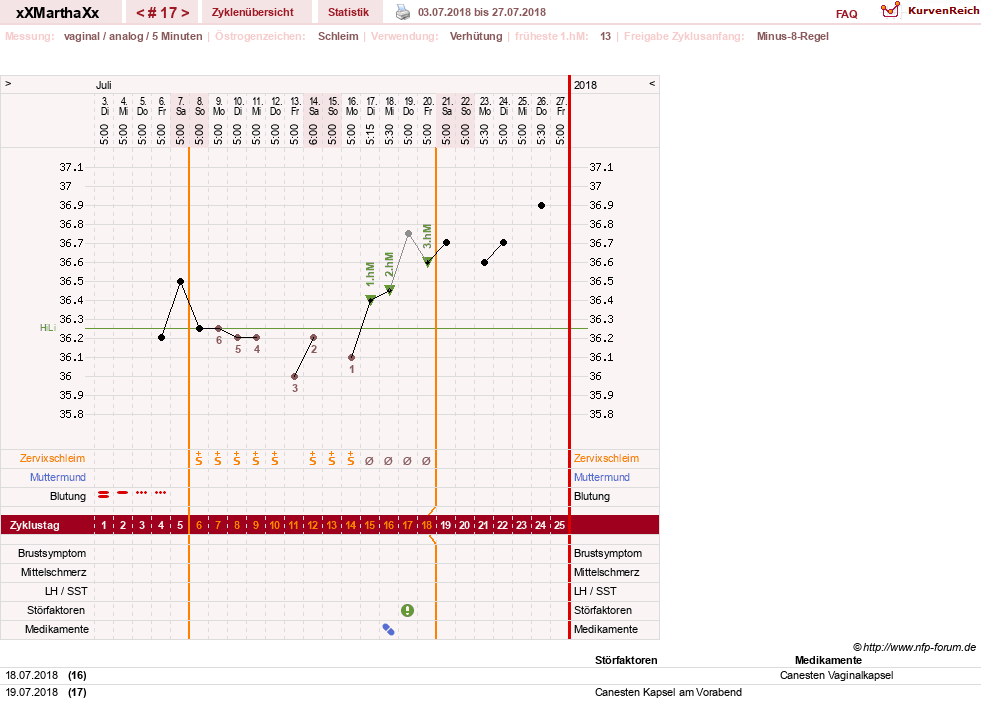Select the 36.7 temperature point on 21 July

446,242
